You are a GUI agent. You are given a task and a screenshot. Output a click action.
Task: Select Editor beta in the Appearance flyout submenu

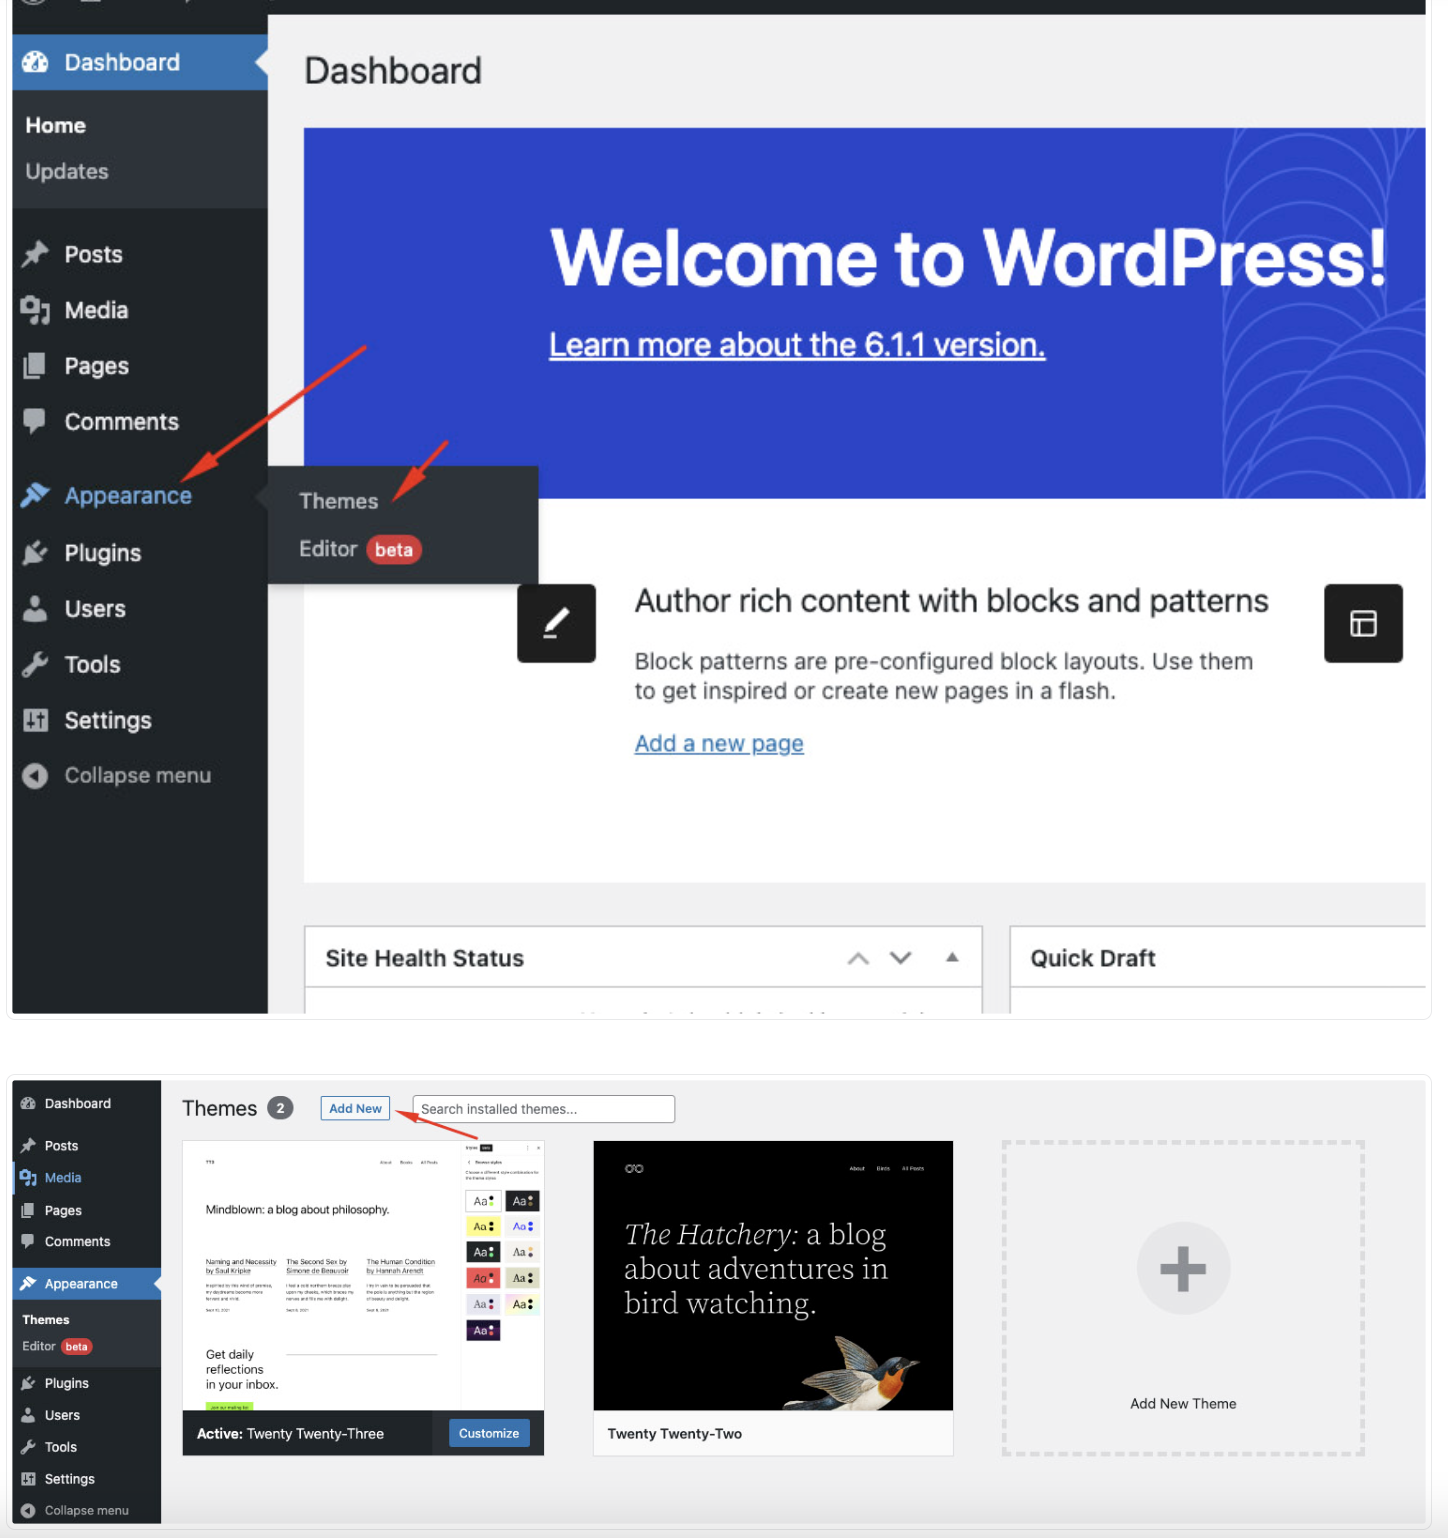click(360, 549)
